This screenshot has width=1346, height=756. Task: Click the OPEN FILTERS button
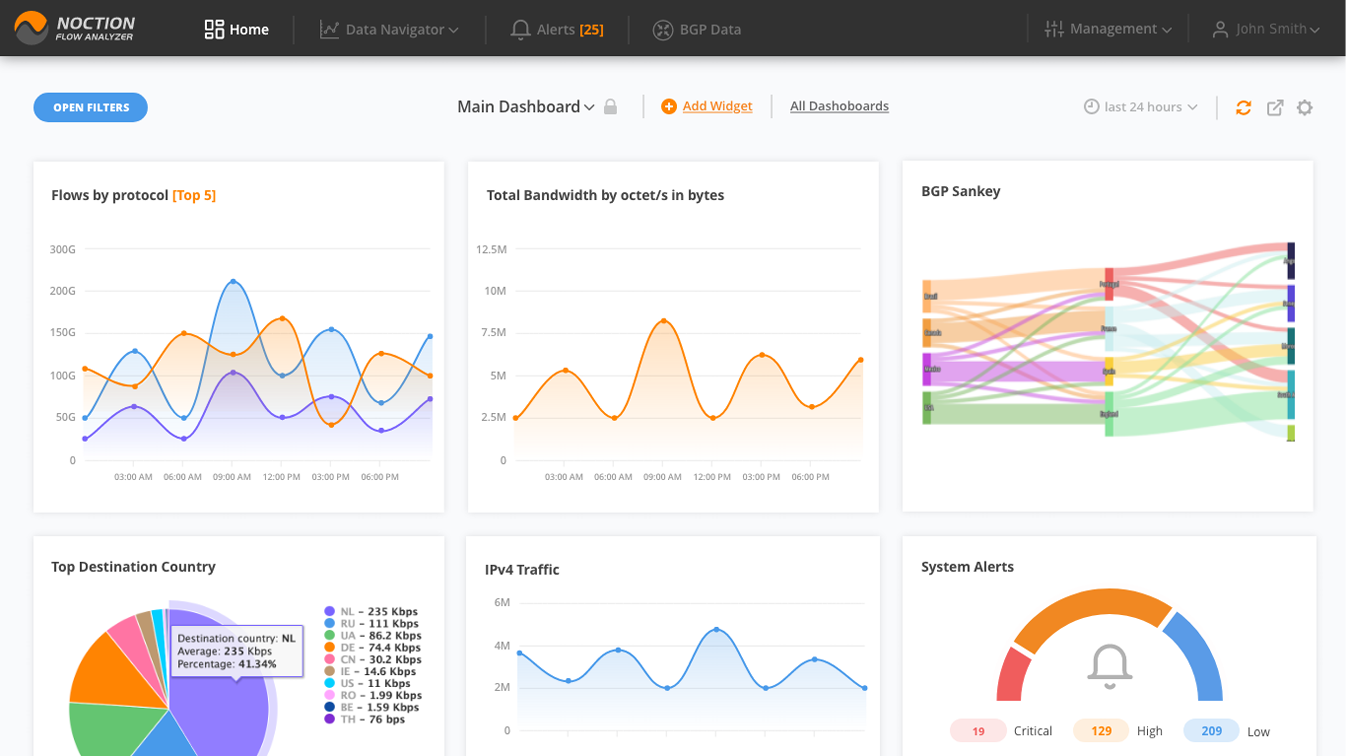tap(90, 107)
